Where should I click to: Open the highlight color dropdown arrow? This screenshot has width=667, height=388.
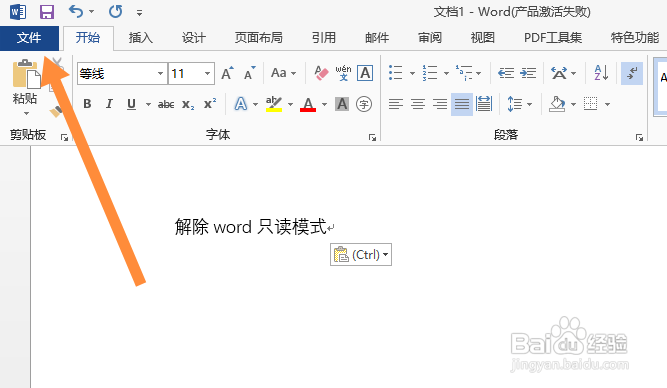291,104
